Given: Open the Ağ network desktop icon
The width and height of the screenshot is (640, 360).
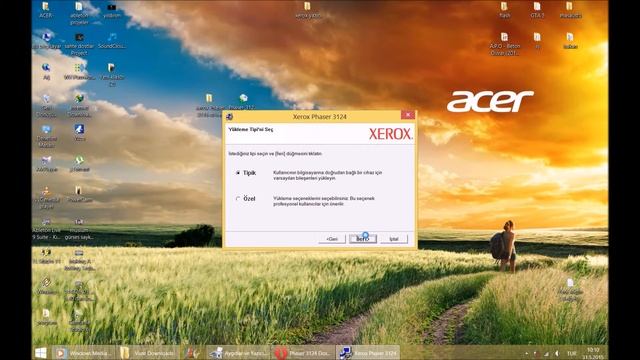Looking at the screenshot, I should click(x=46, y=71).
